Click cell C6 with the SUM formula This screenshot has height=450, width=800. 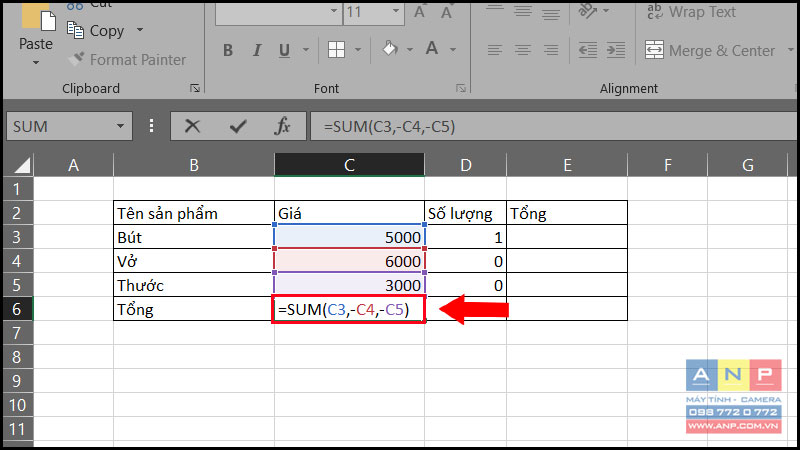[x=349, y=309]
